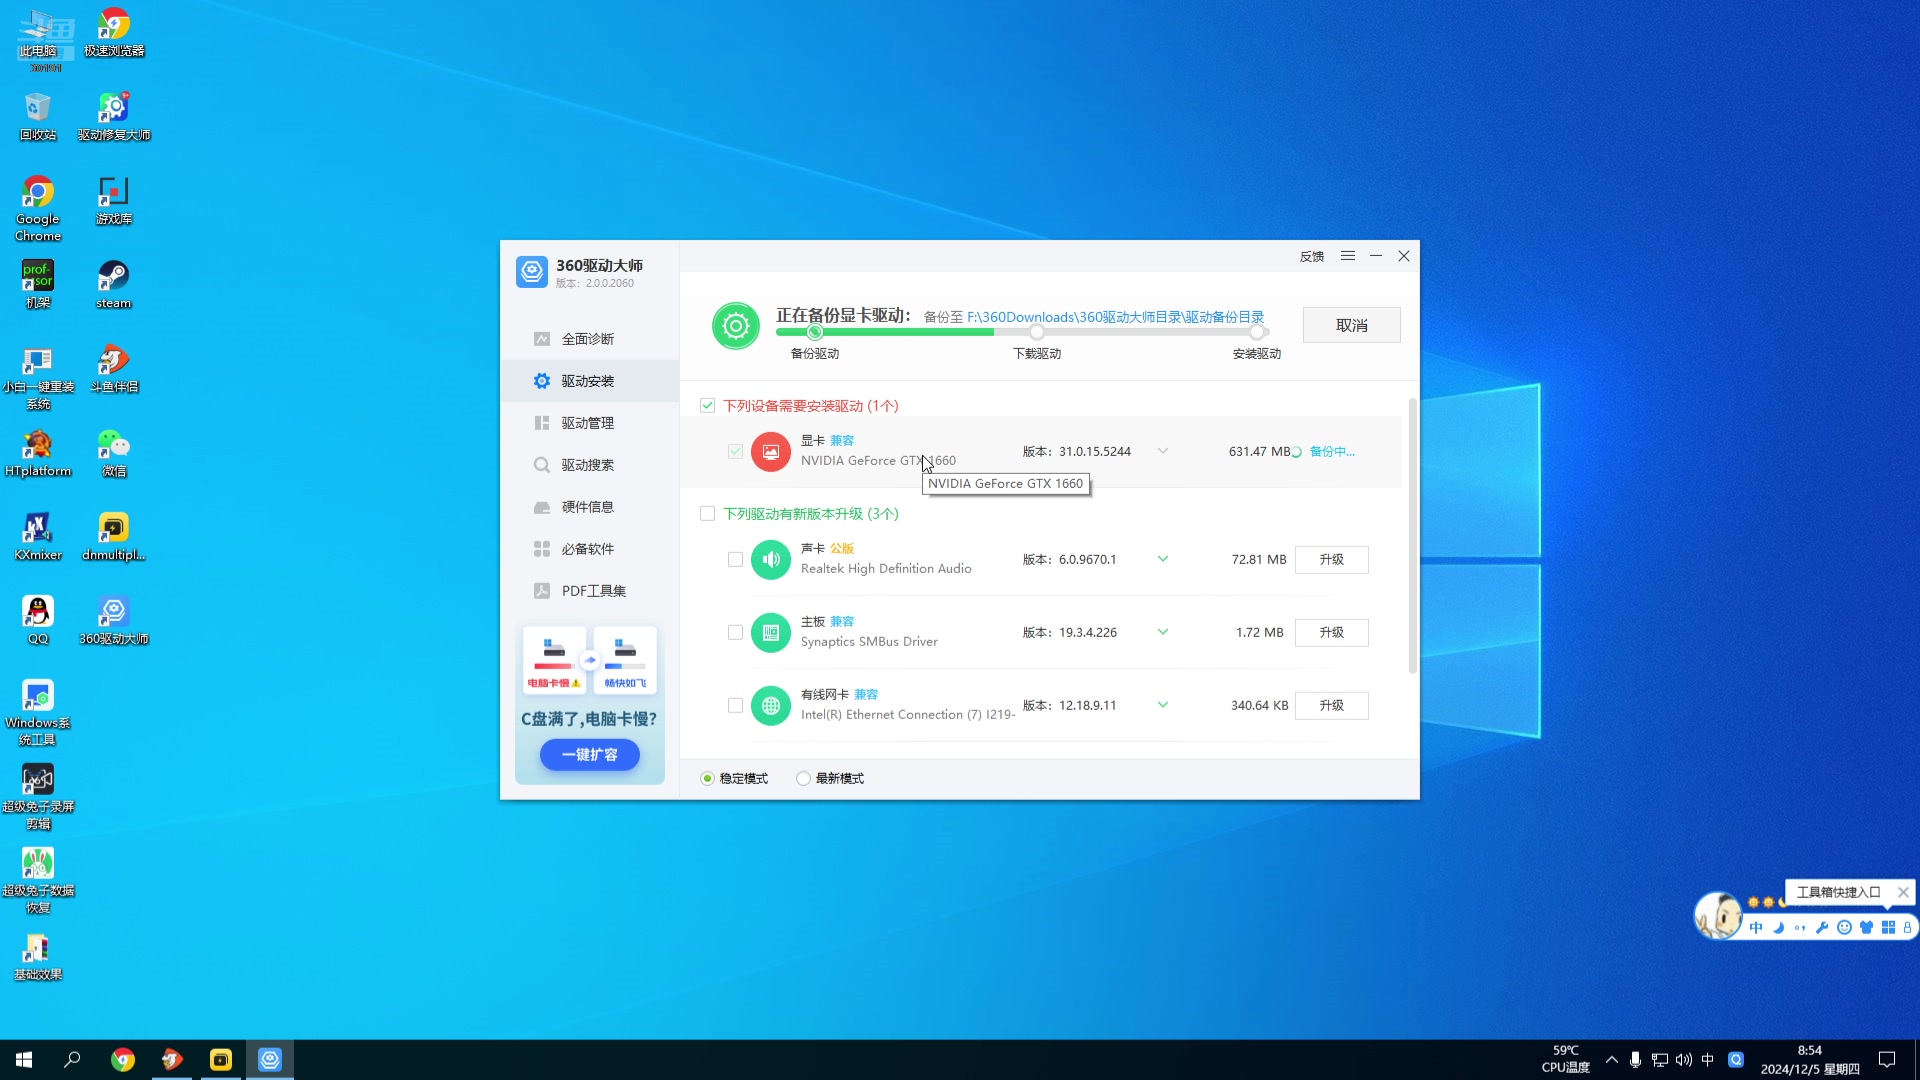Open 驱动搜索 in sidebar

(589, 465)
